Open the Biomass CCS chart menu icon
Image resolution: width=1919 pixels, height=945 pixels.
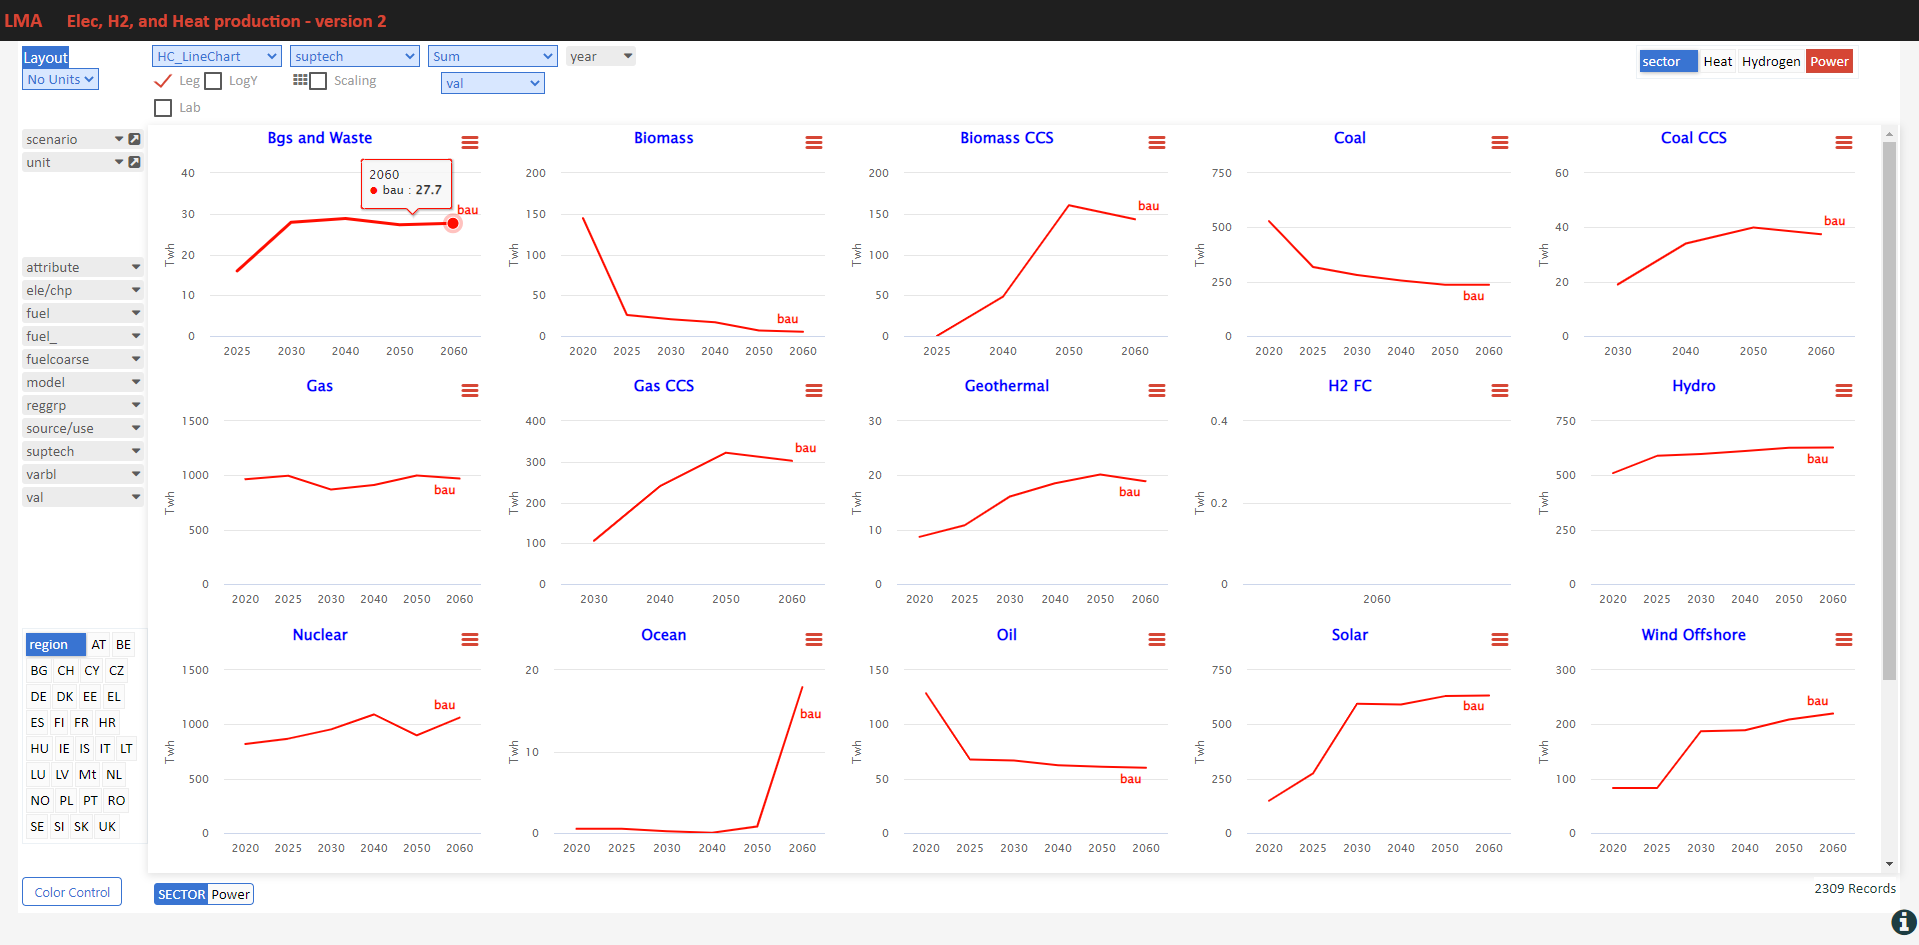(x=1157, y=143)
